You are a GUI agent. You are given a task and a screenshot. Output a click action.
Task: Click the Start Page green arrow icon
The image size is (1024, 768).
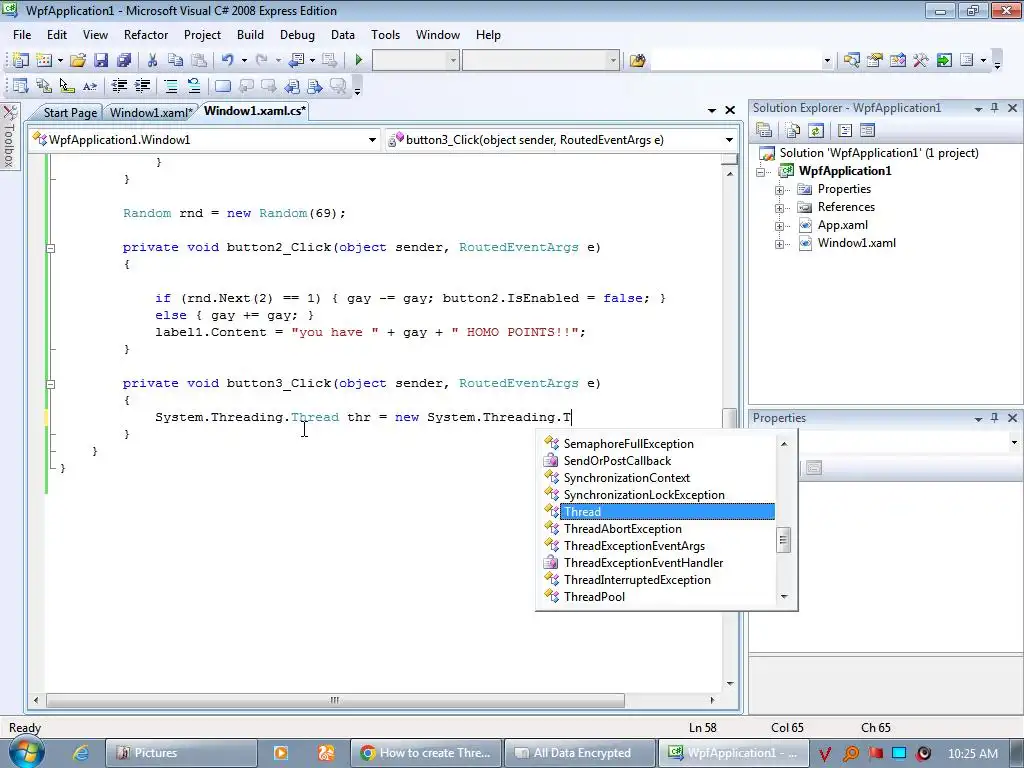pyautogui.click(x=944, y=61)
